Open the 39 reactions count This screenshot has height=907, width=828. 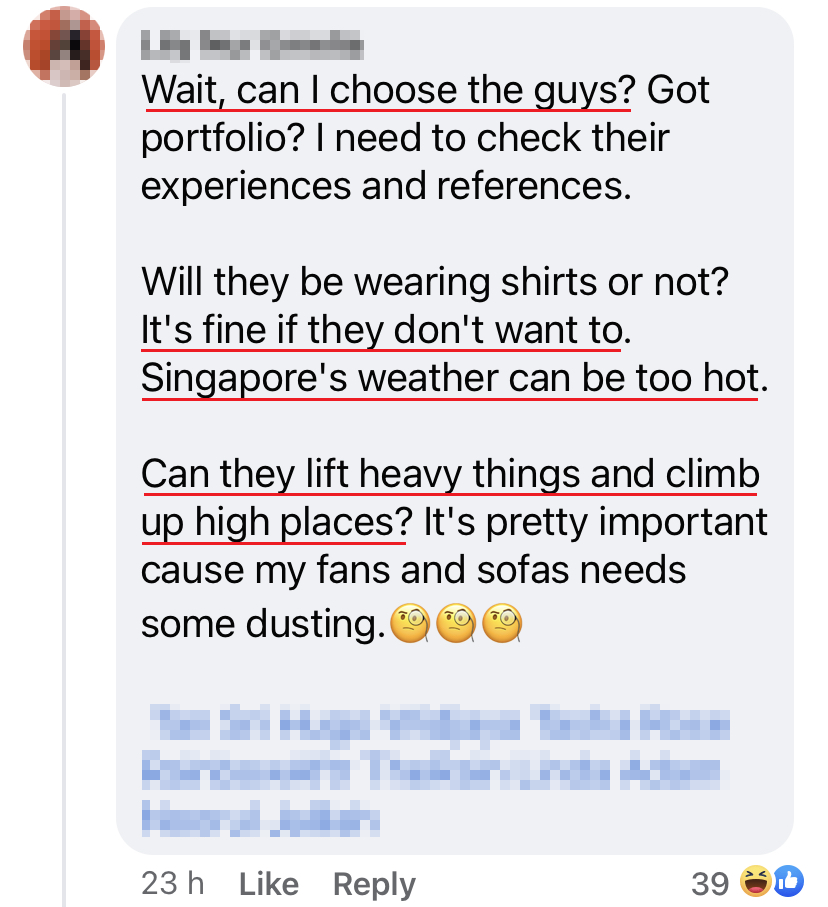tap(710, 884)
